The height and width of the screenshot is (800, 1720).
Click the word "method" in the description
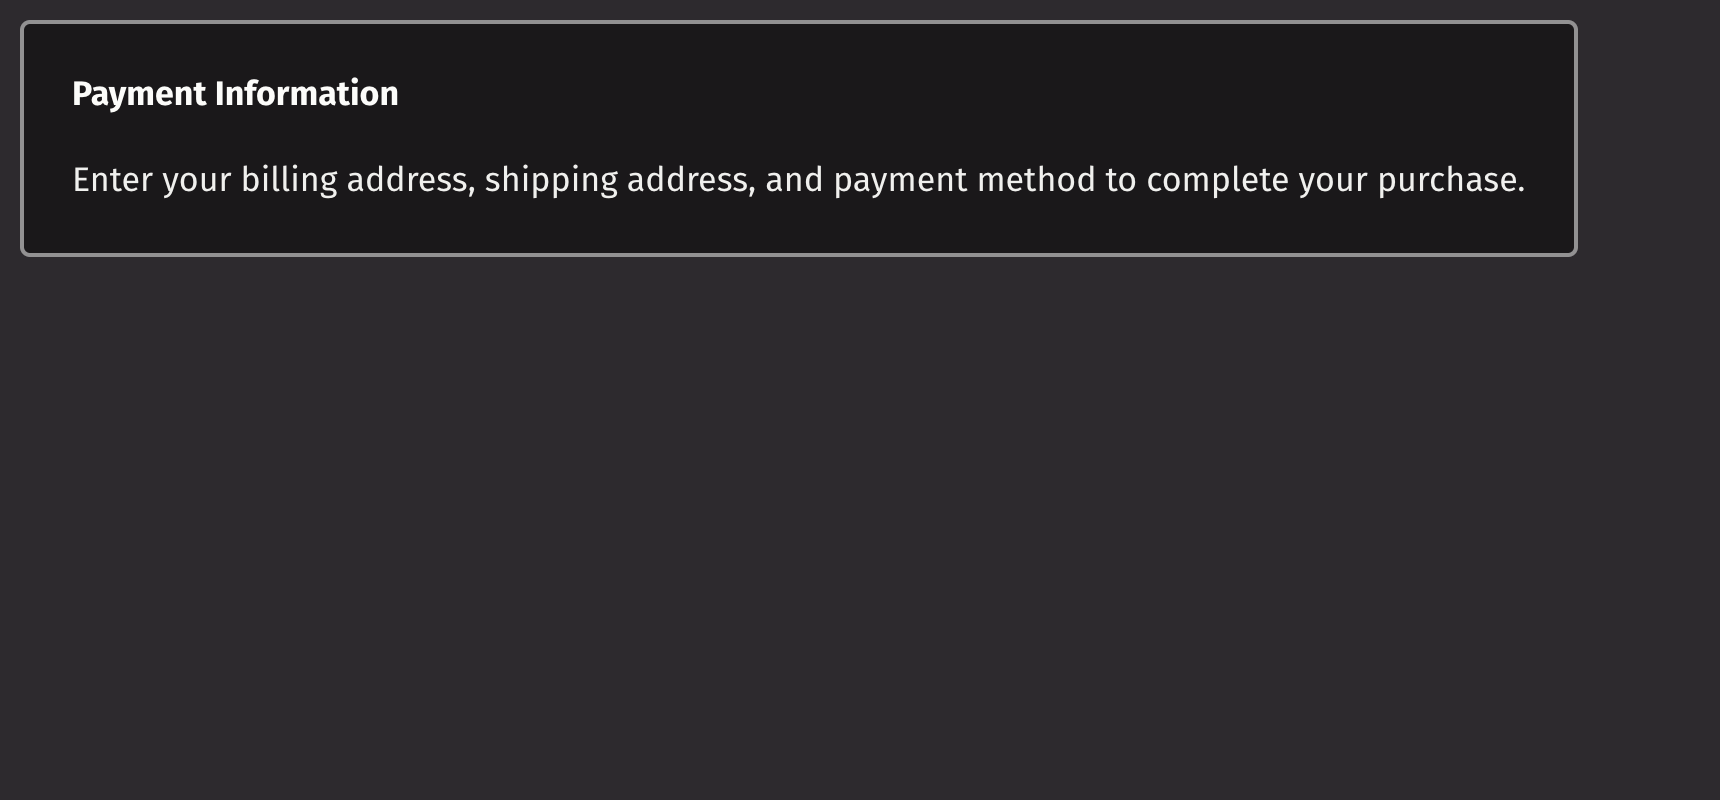1036,180
